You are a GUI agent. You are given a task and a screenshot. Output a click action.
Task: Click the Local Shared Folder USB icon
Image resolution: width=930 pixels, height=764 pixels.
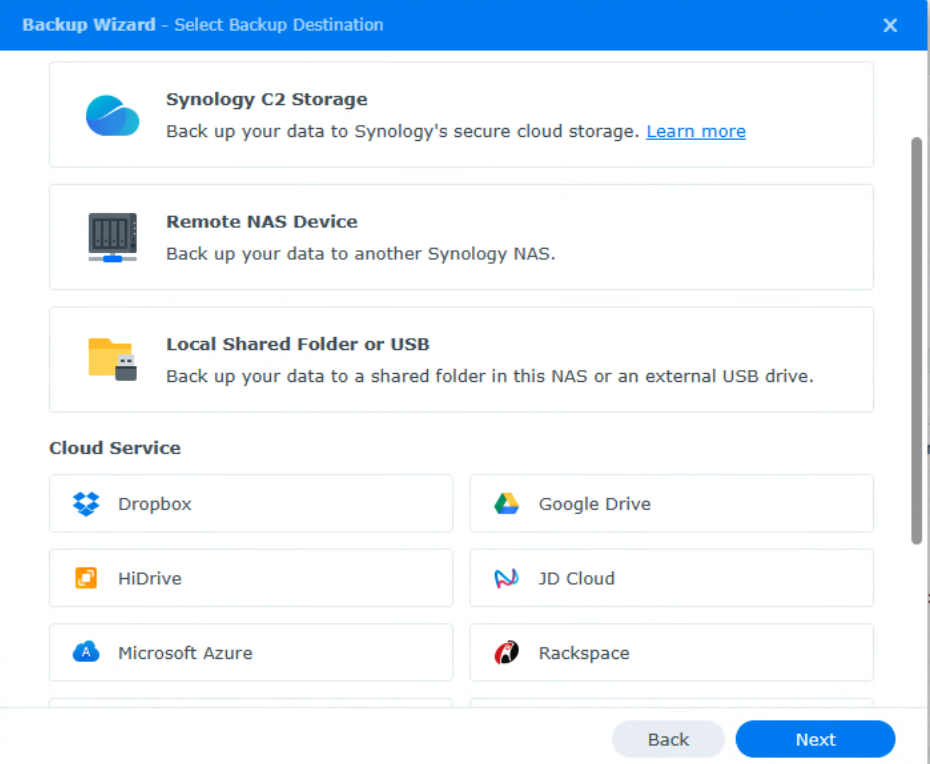coord(113,359)
